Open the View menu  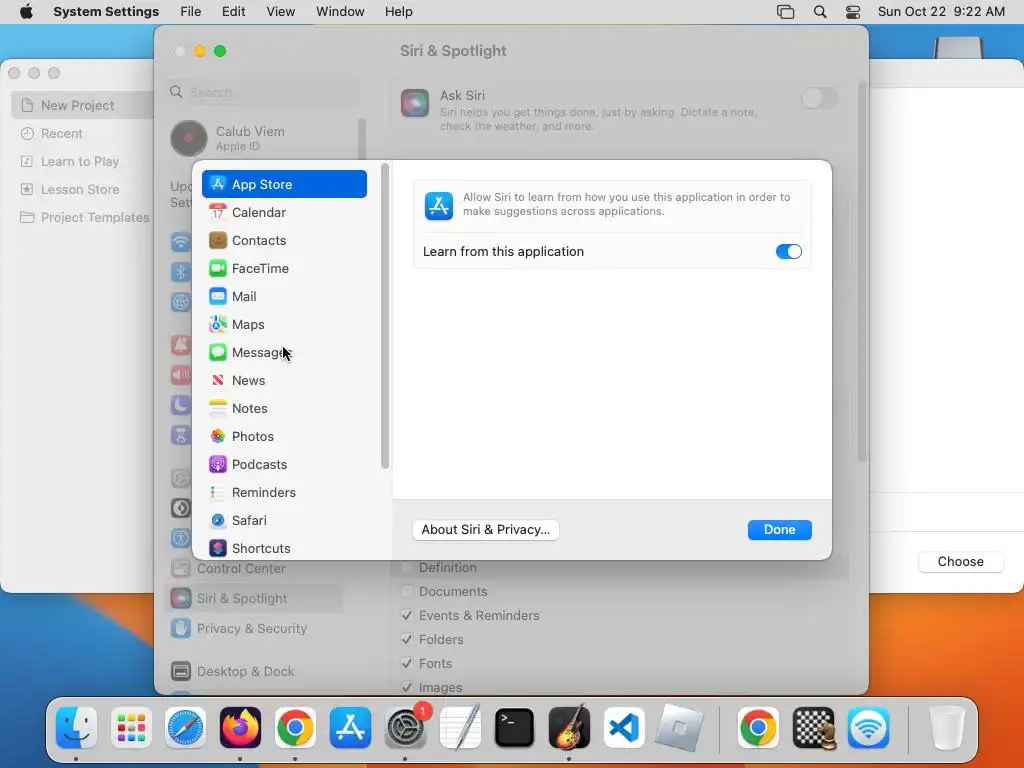[x=280, y=12]
